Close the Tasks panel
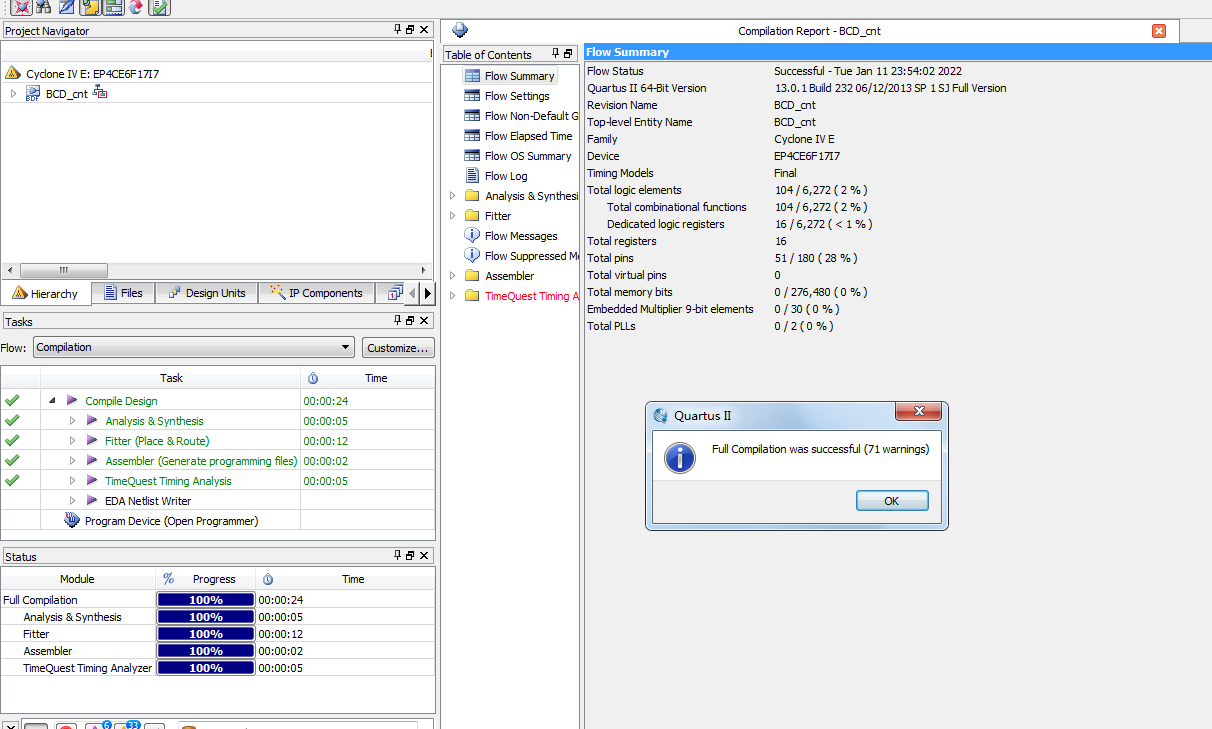This screenshot has height=729, width=1212. coord(424,320)
